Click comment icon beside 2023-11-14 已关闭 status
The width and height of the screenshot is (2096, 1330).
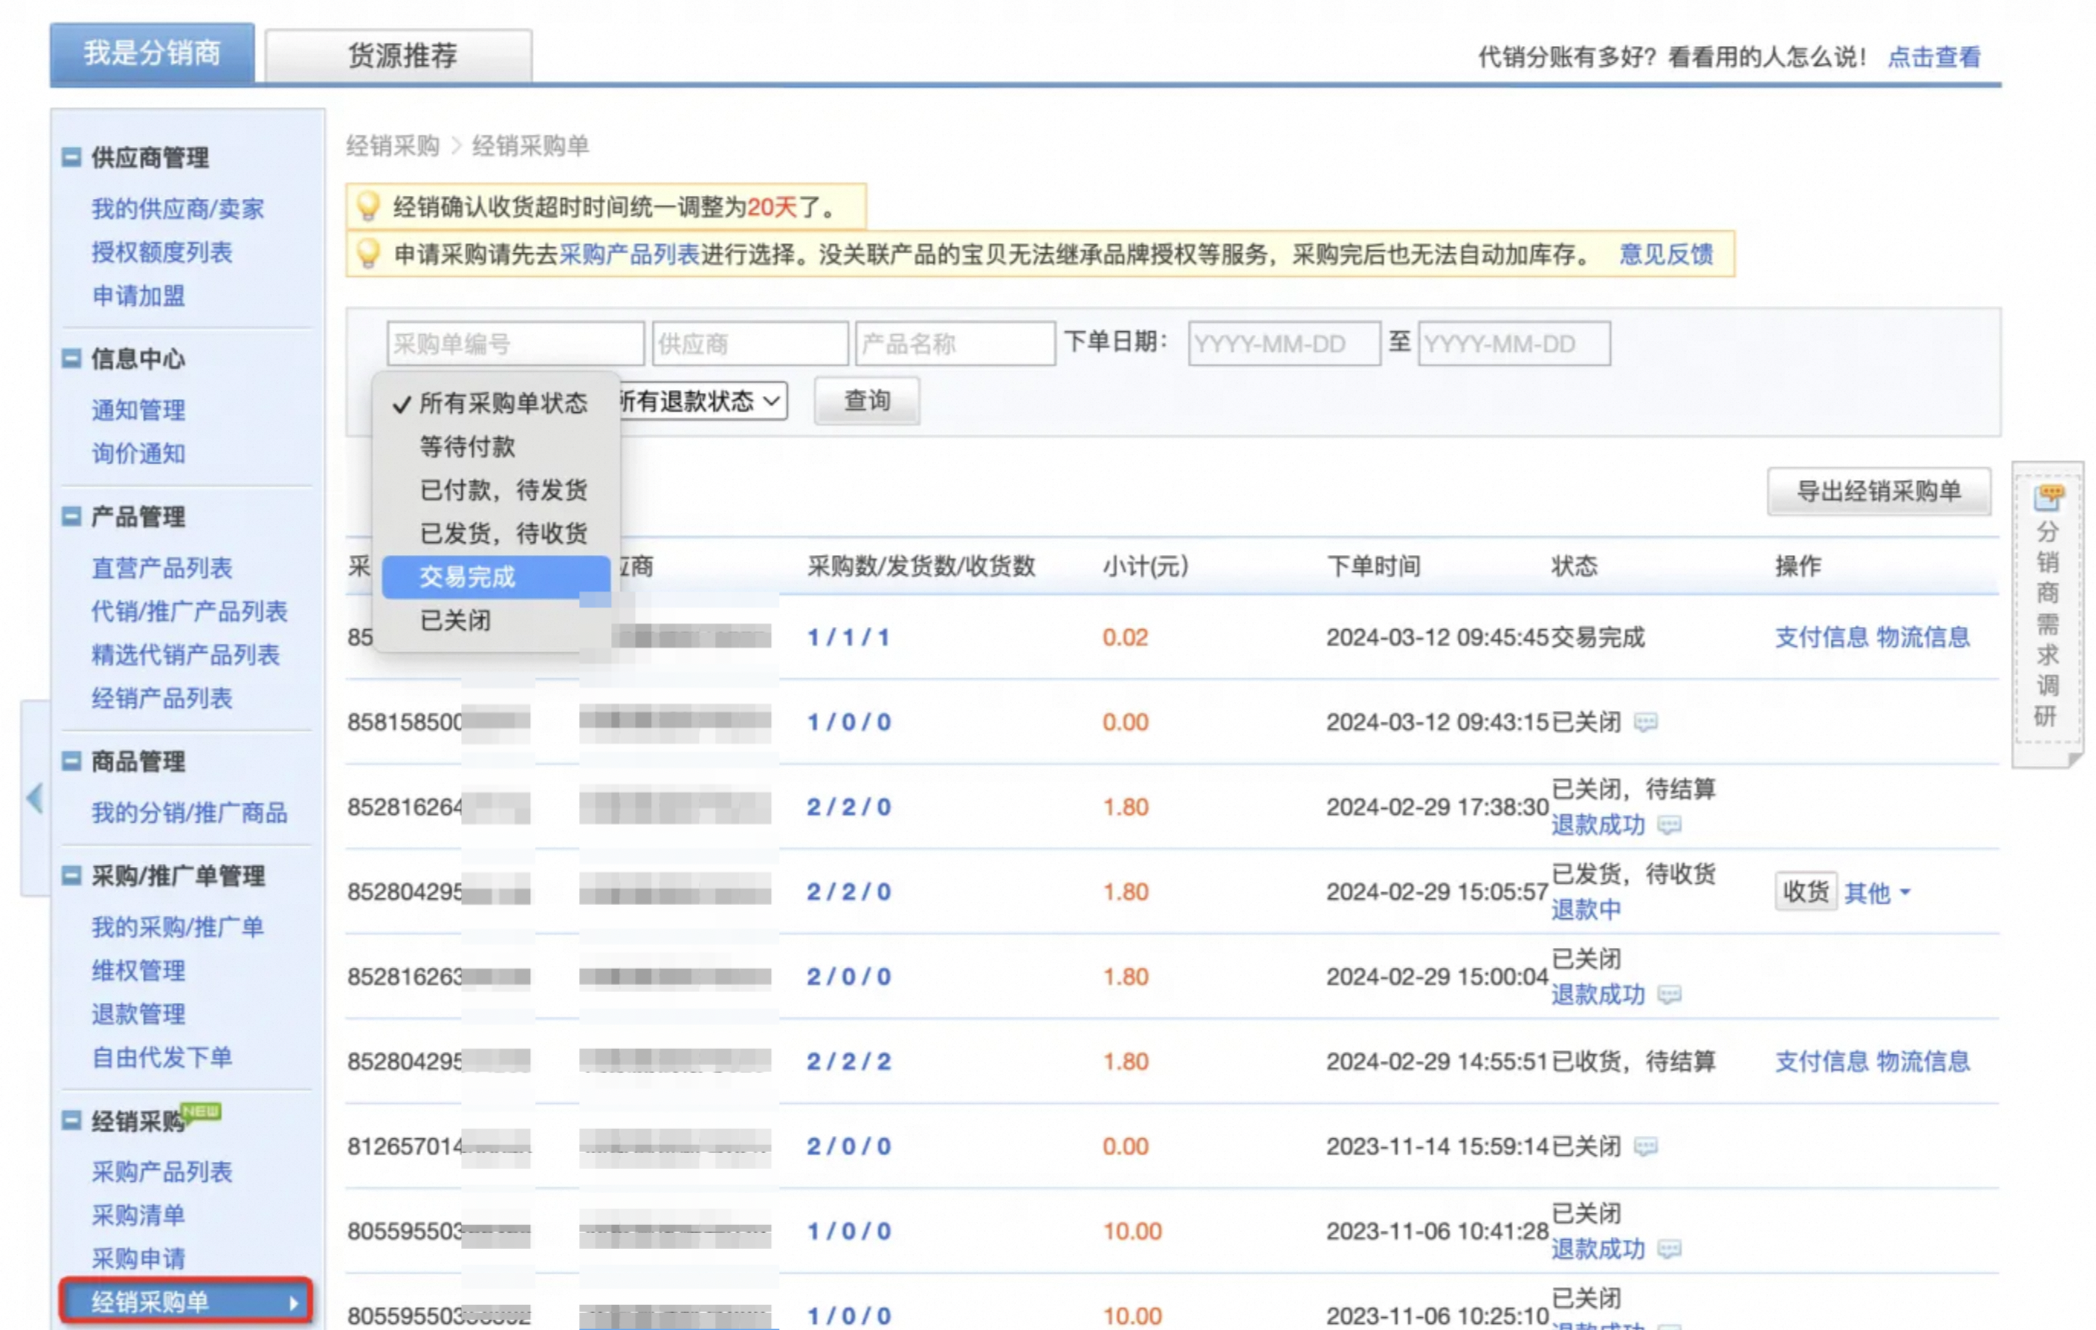pyautogui.click(x=1645, y=1146)
